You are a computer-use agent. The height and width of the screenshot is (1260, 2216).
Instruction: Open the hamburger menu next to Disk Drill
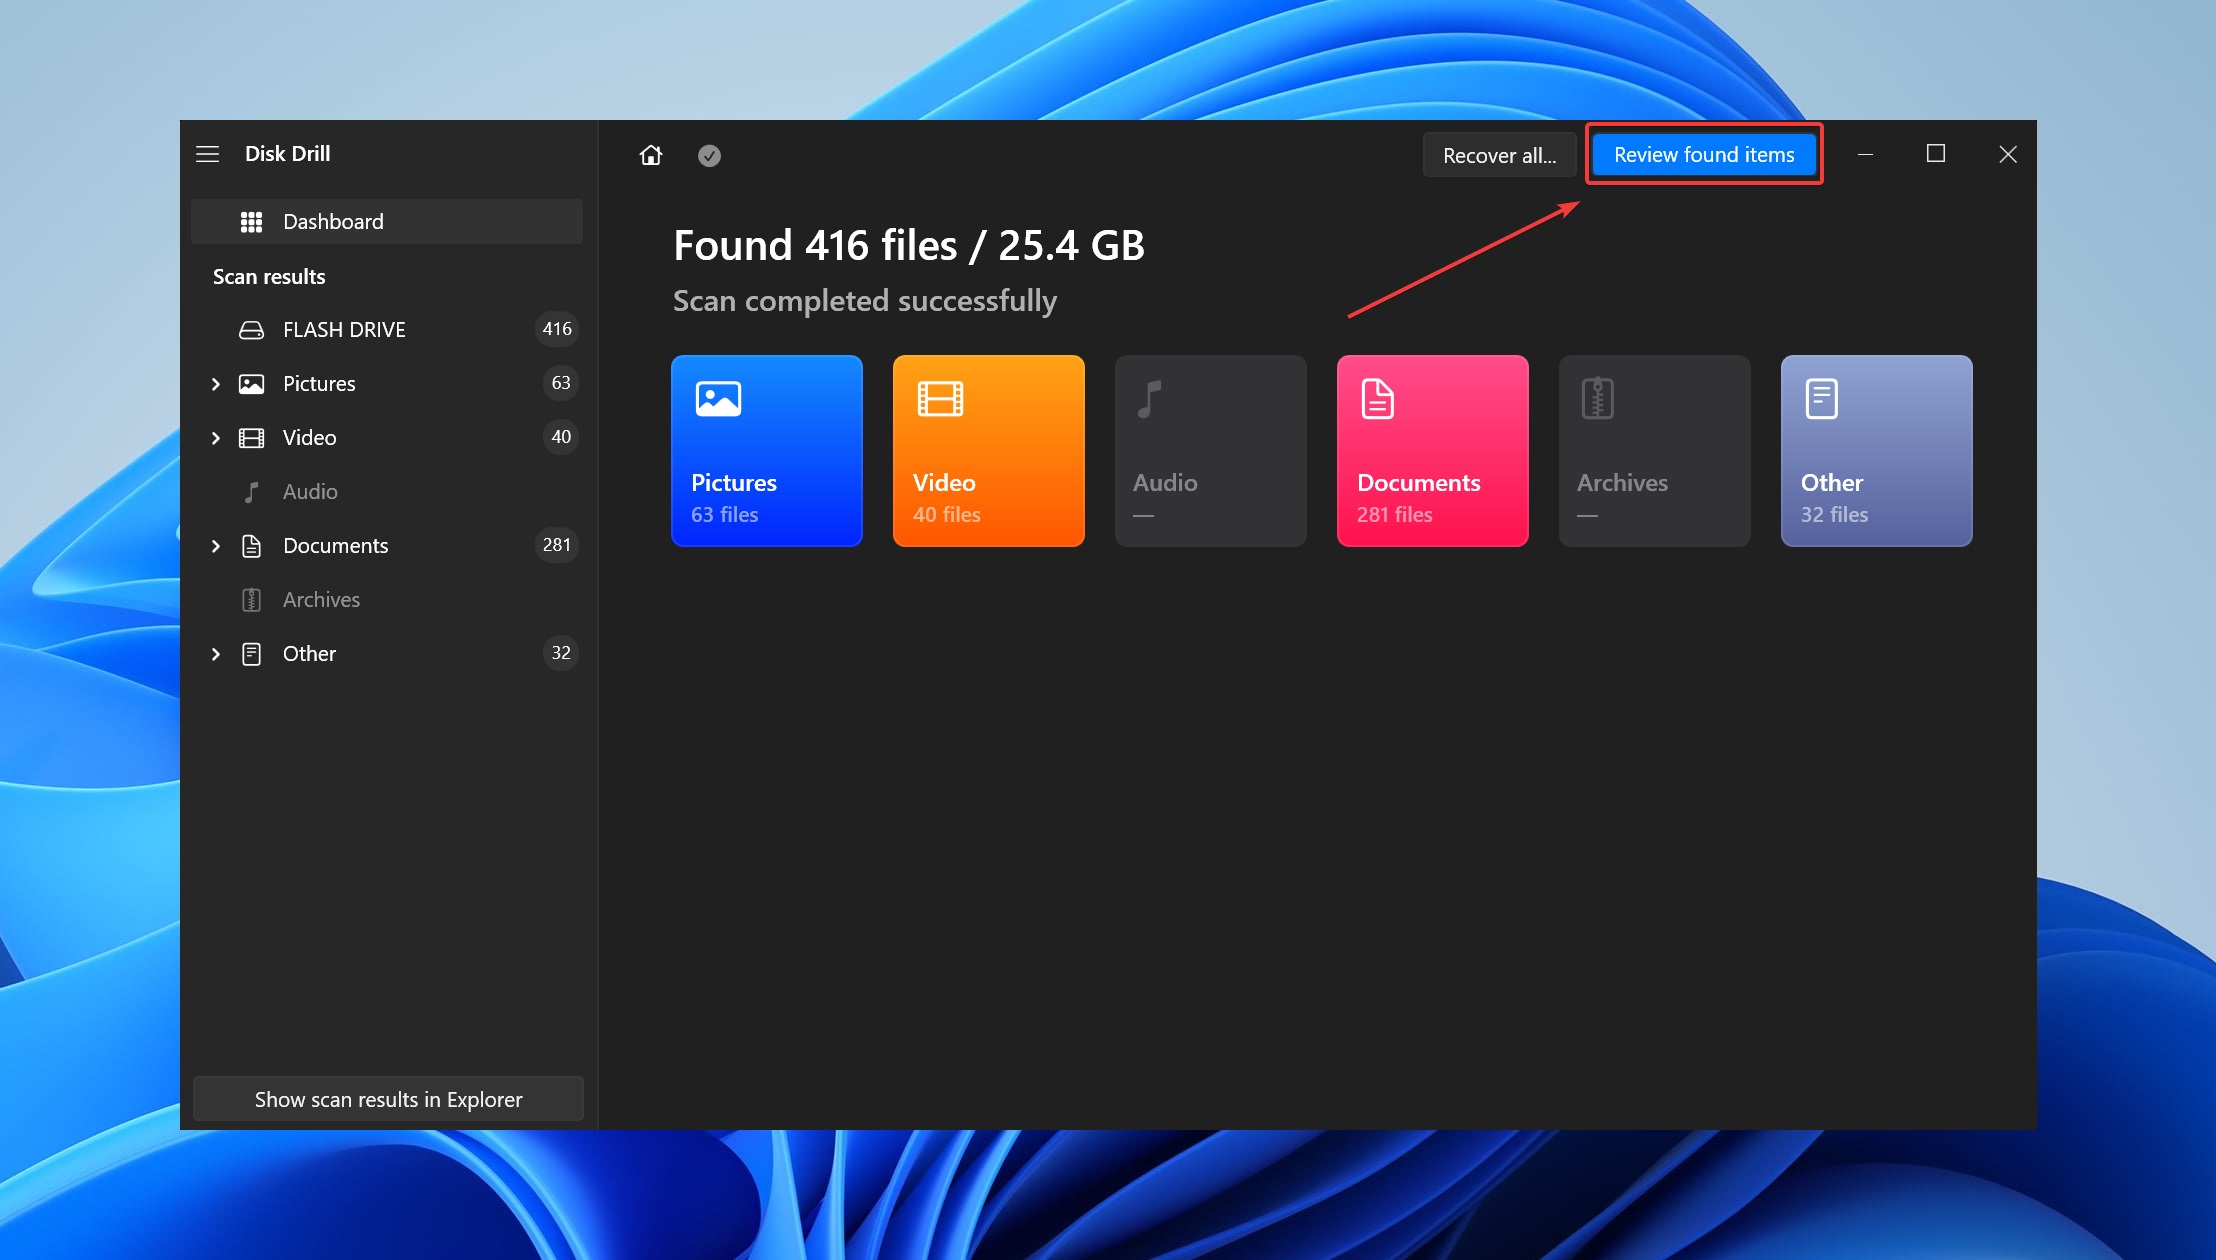click(x=207, y=154)
